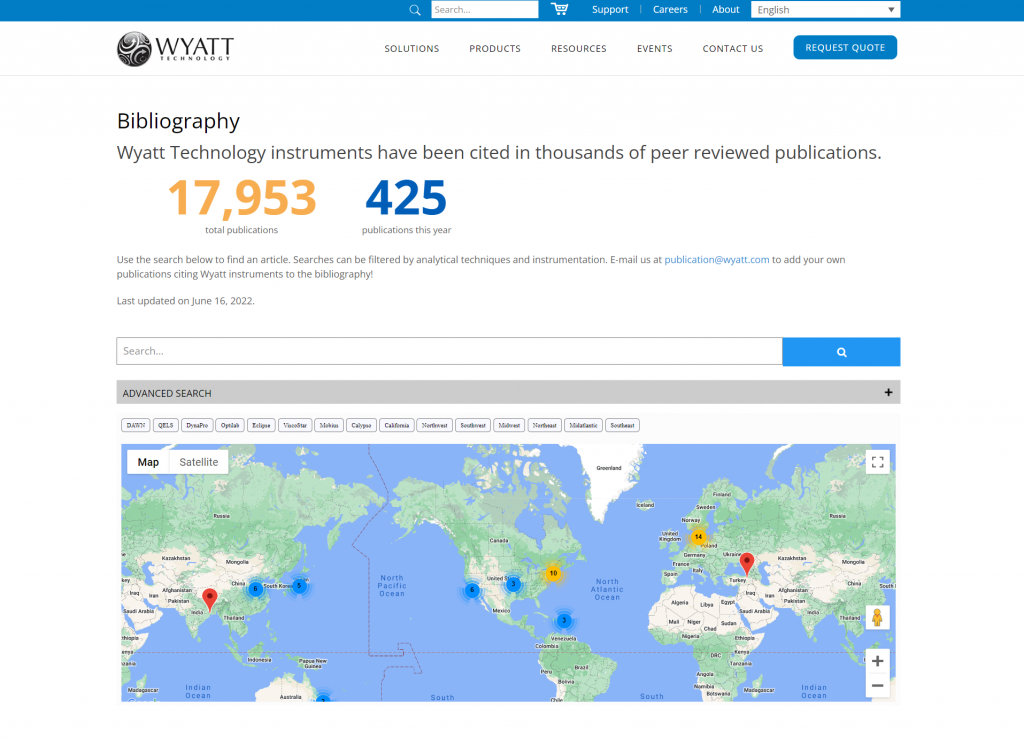Image resolution: width=1024 pixels, height=745 pixels.
Task: Toggle the California region filter
Action: [397, 425]
